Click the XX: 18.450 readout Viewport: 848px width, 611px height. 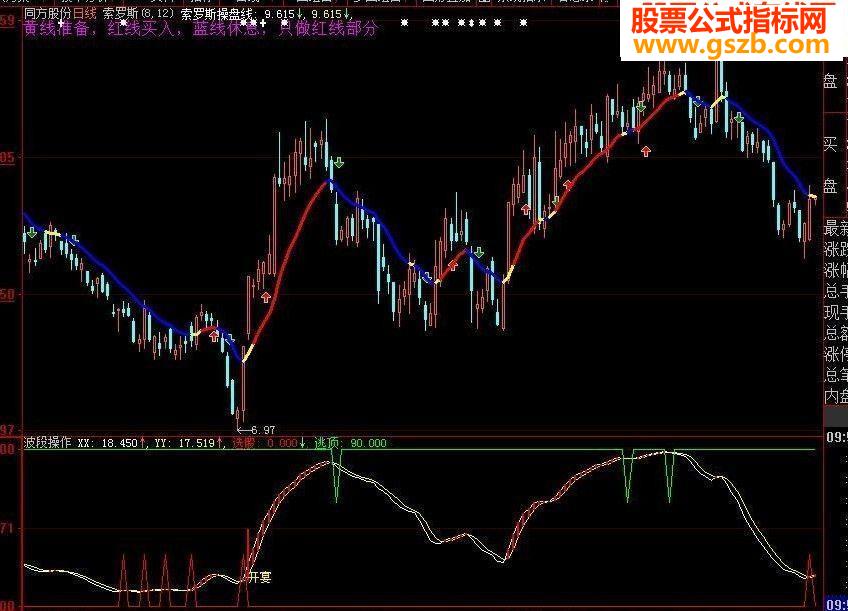pos(111,443)
